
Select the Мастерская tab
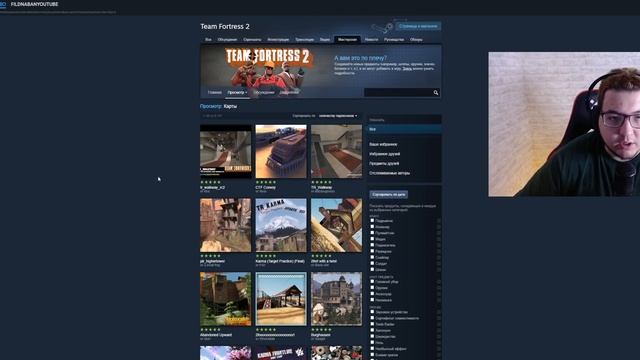point(347,40)
